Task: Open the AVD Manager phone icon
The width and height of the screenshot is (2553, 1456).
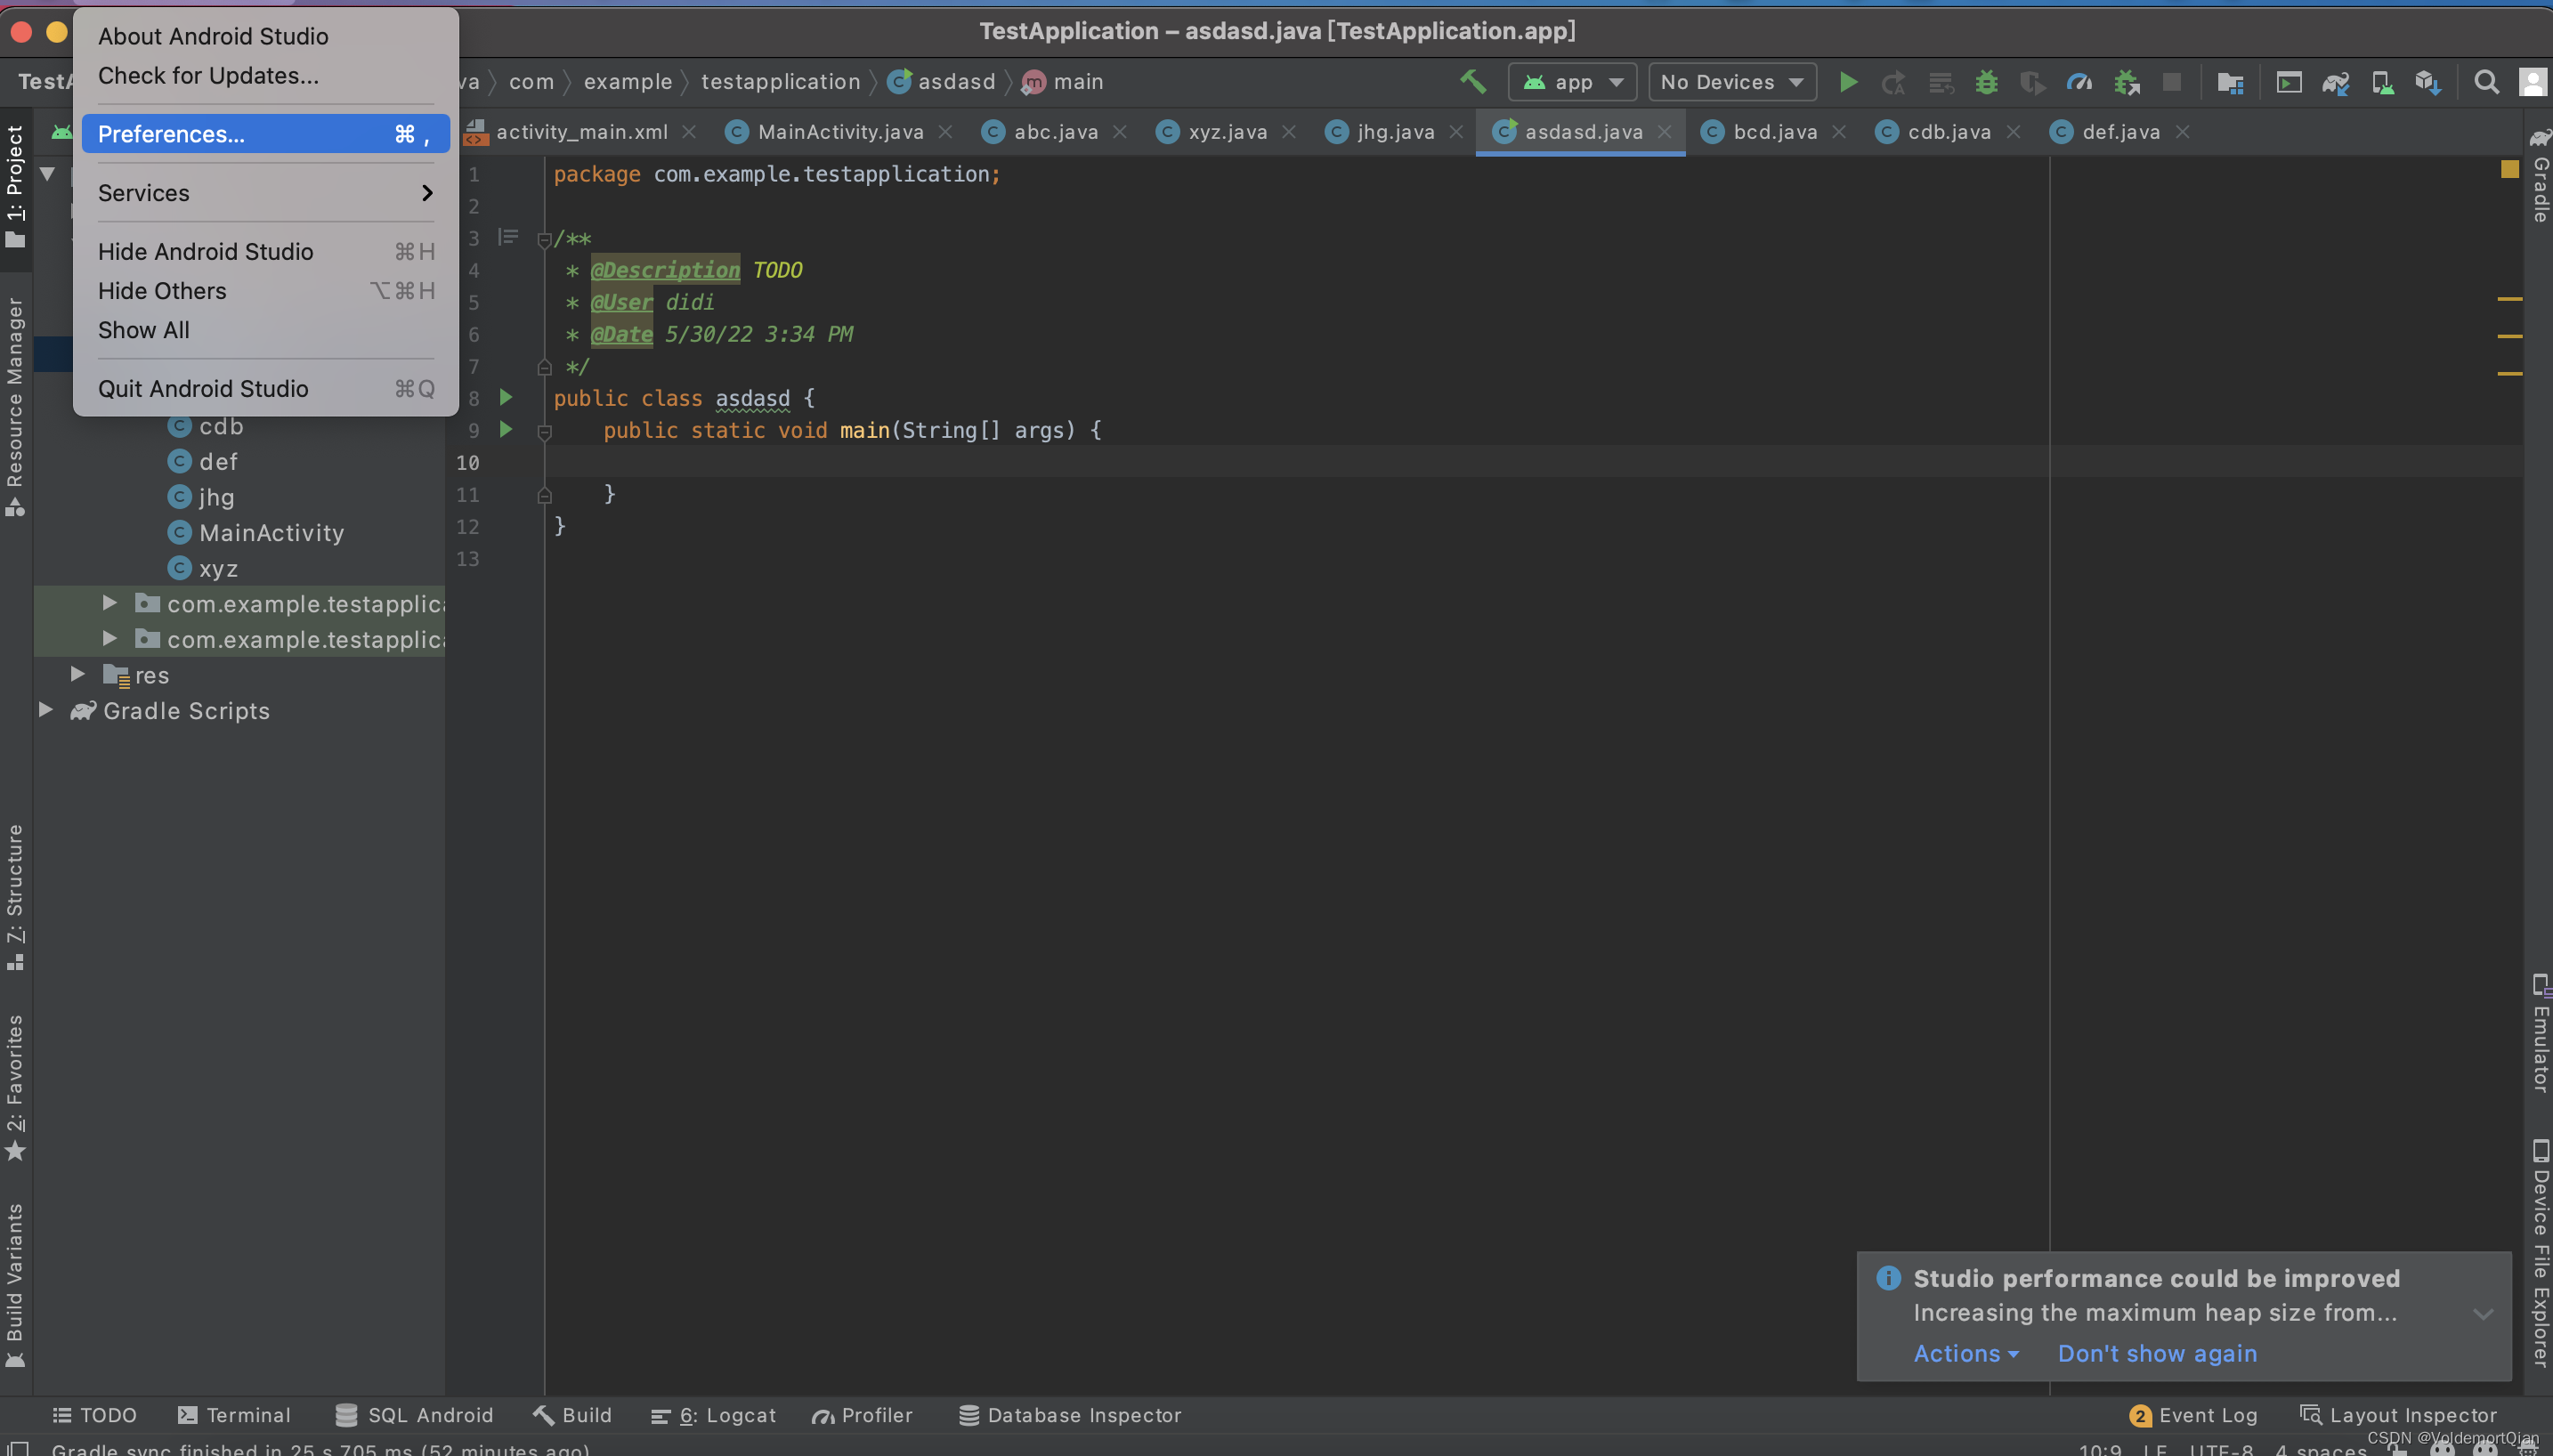Action: [x=2382, y=82]
